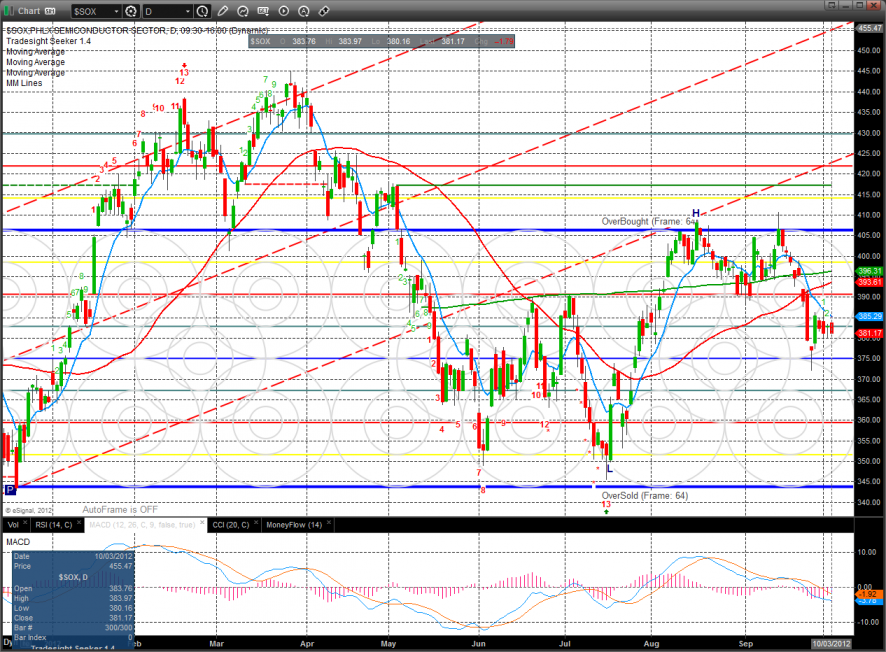This screenshot has height=652, width=886.
Task: Click the OverBought (Frame: 64) label
Action: click(x=648, y=221)
